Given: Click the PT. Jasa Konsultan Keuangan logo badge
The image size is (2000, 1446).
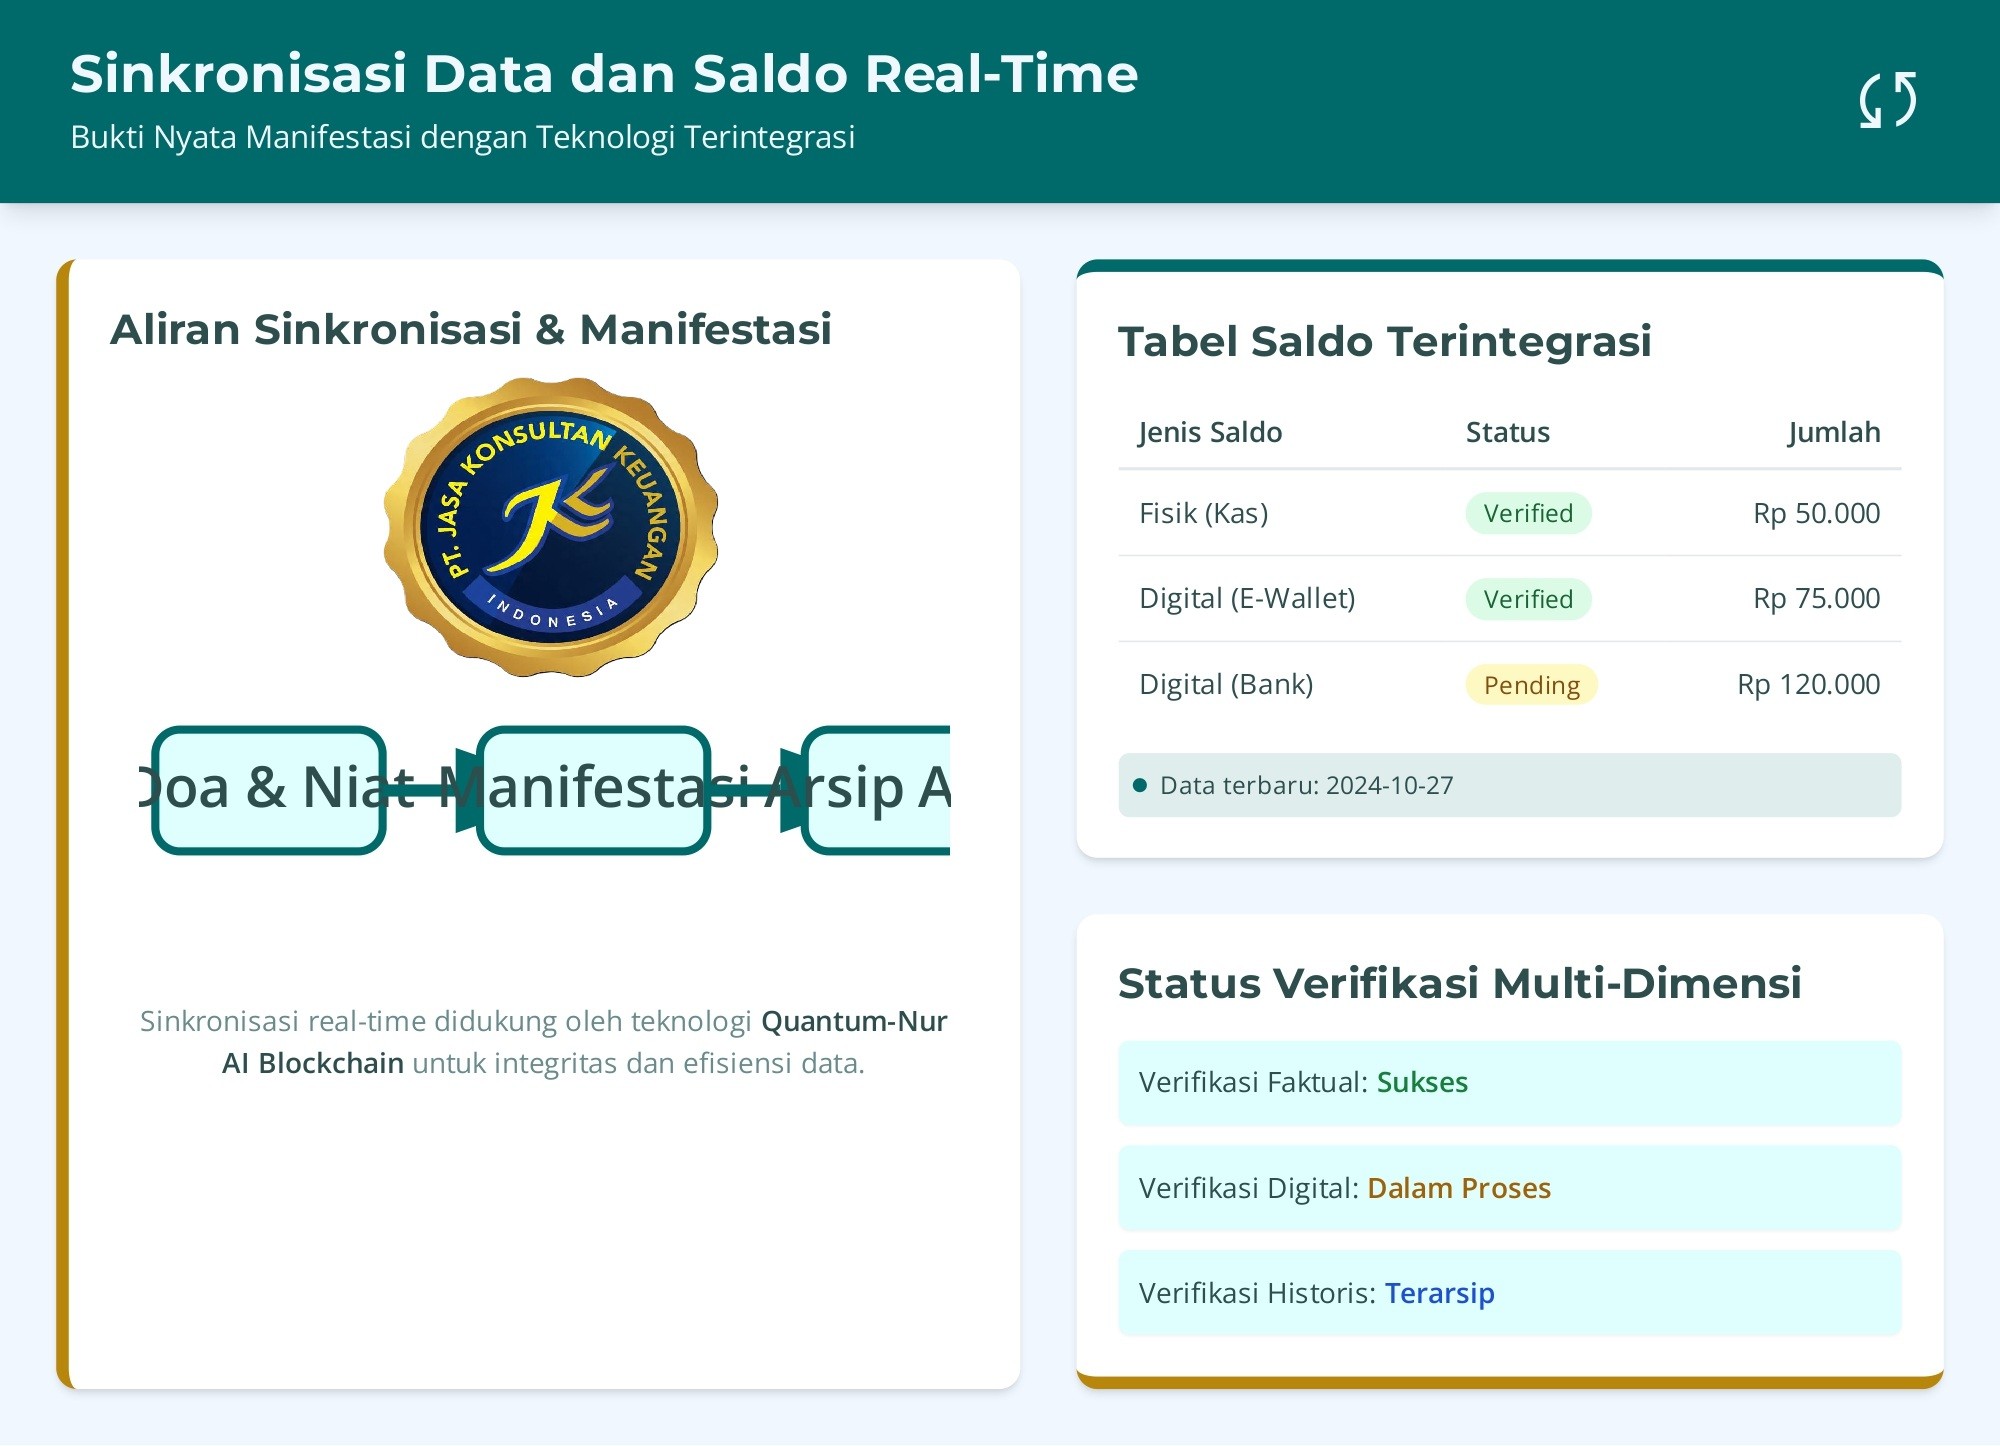Looking at the screenshot, I should pos(551,527).
